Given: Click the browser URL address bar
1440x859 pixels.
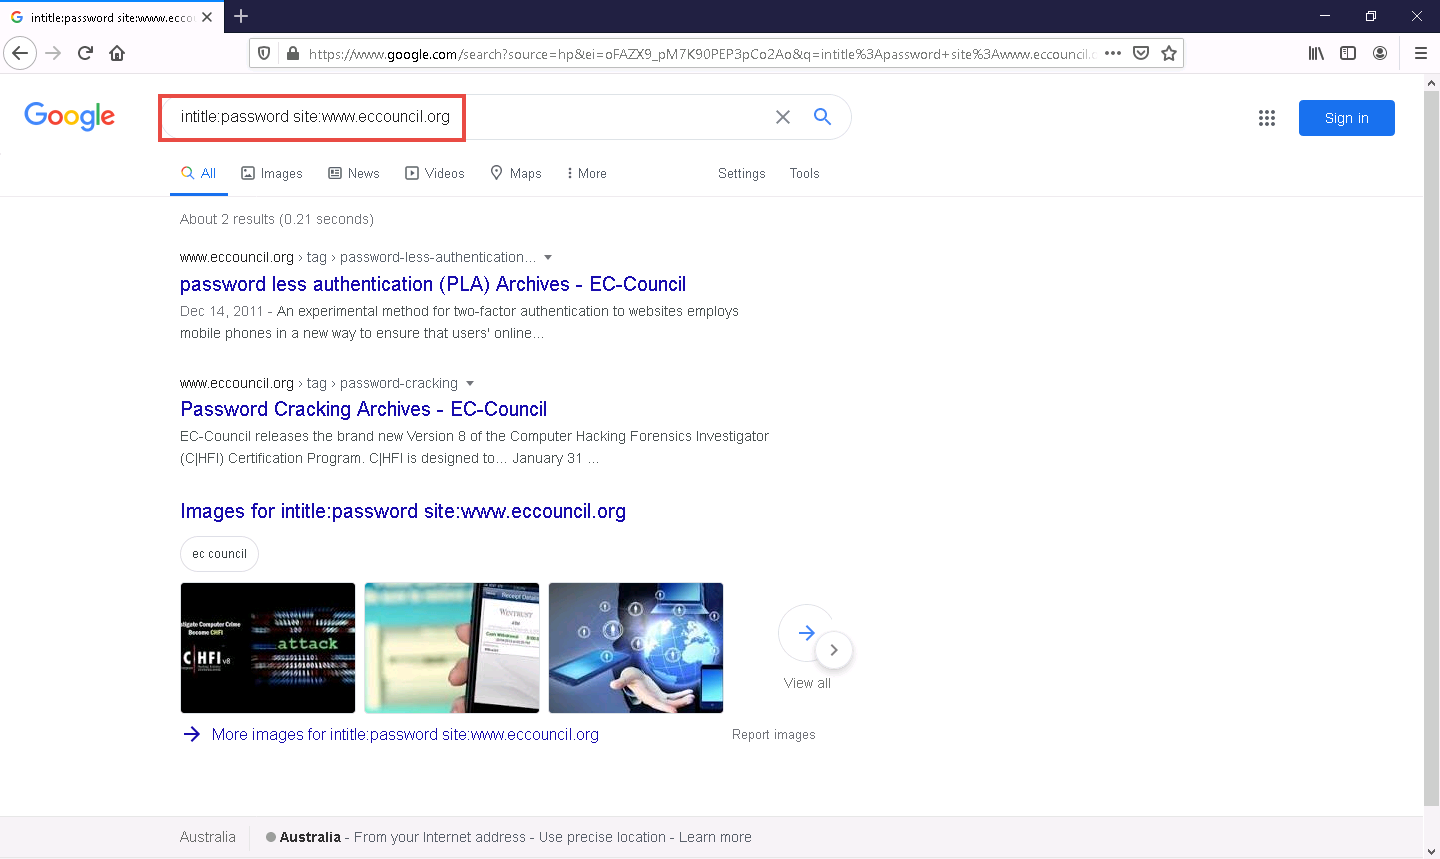Looking at the screenshot, I should (x=700, y=54).
